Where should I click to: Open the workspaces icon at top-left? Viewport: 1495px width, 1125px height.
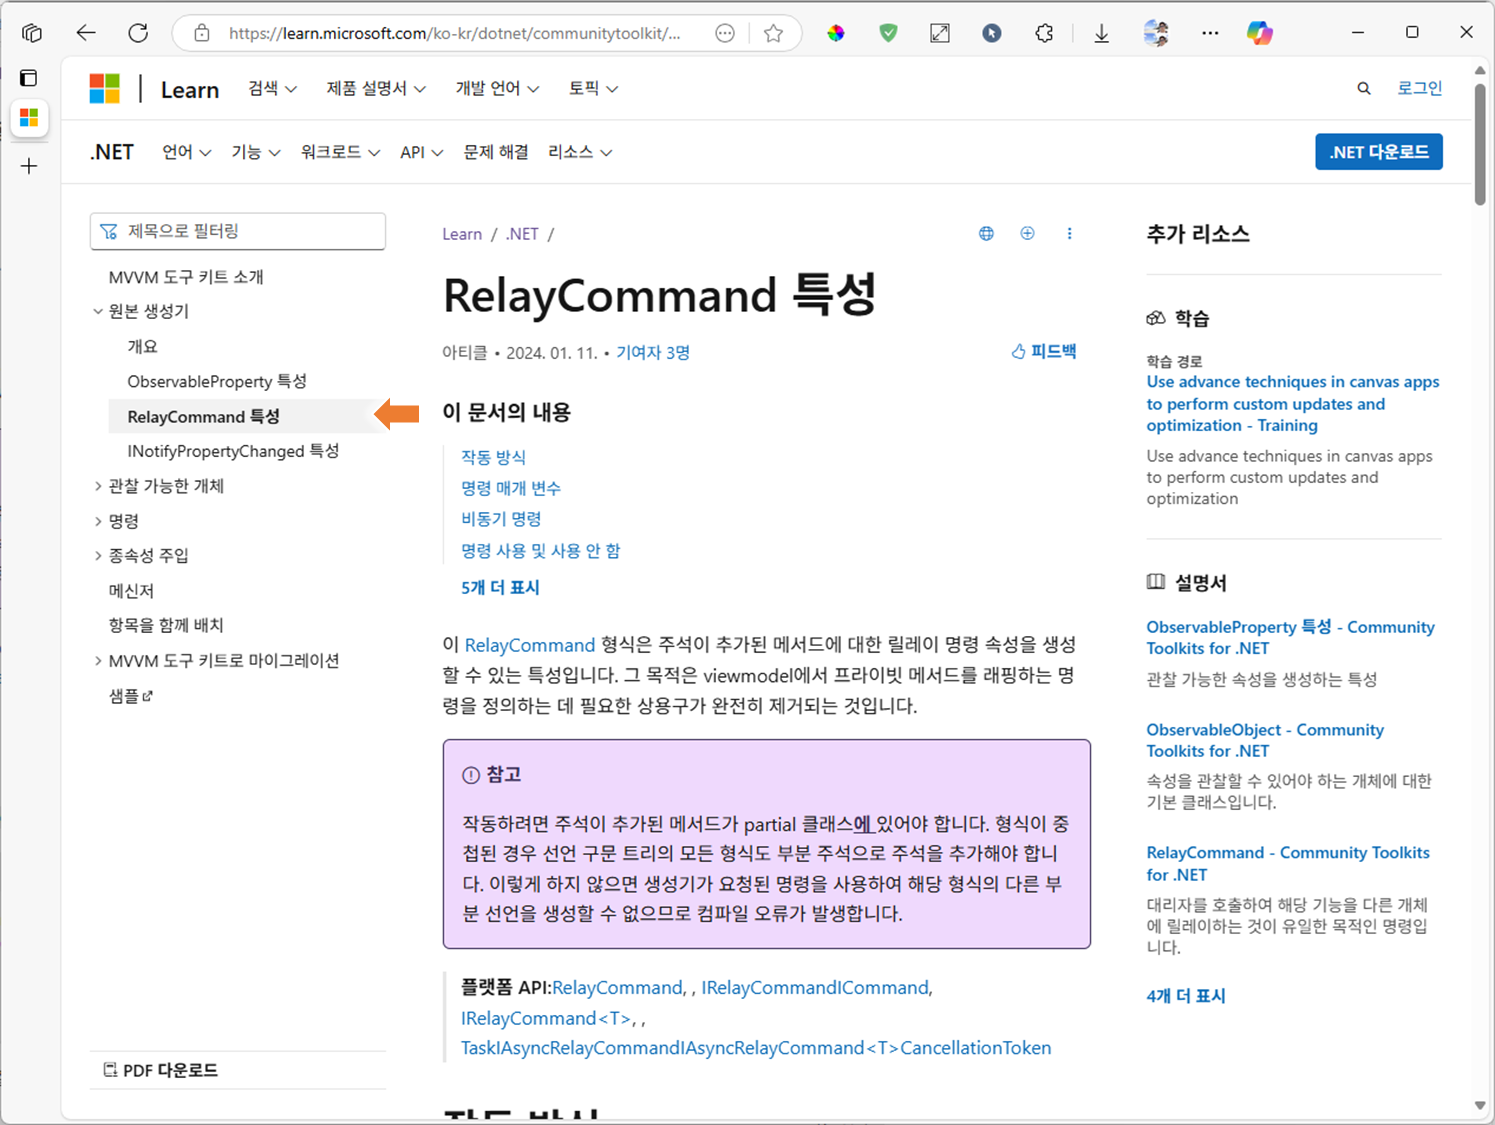[31, 33]
